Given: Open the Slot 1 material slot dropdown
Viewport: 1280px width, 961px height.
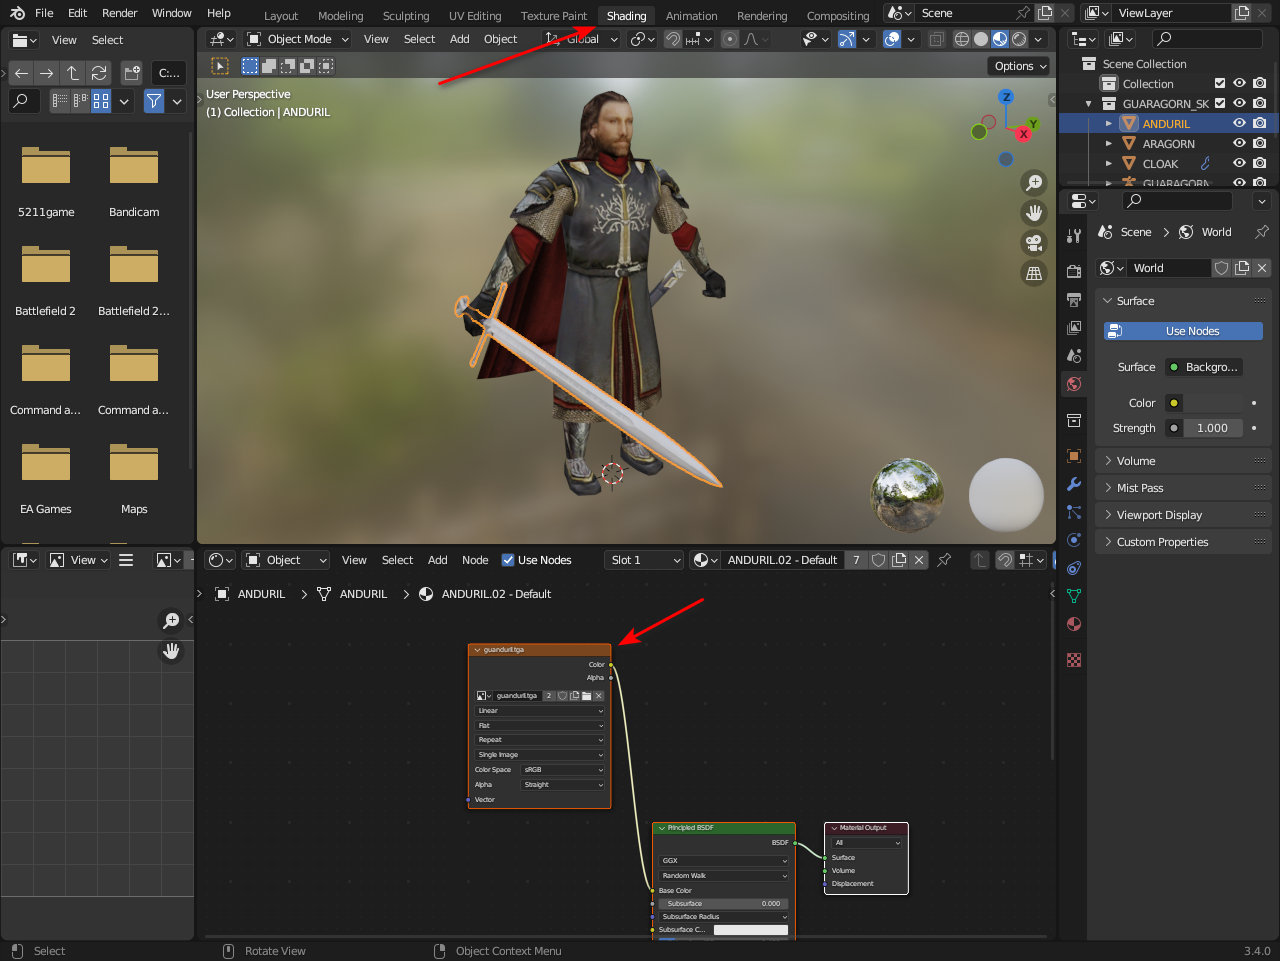Looking at the screenshot, I should (645, 560).
